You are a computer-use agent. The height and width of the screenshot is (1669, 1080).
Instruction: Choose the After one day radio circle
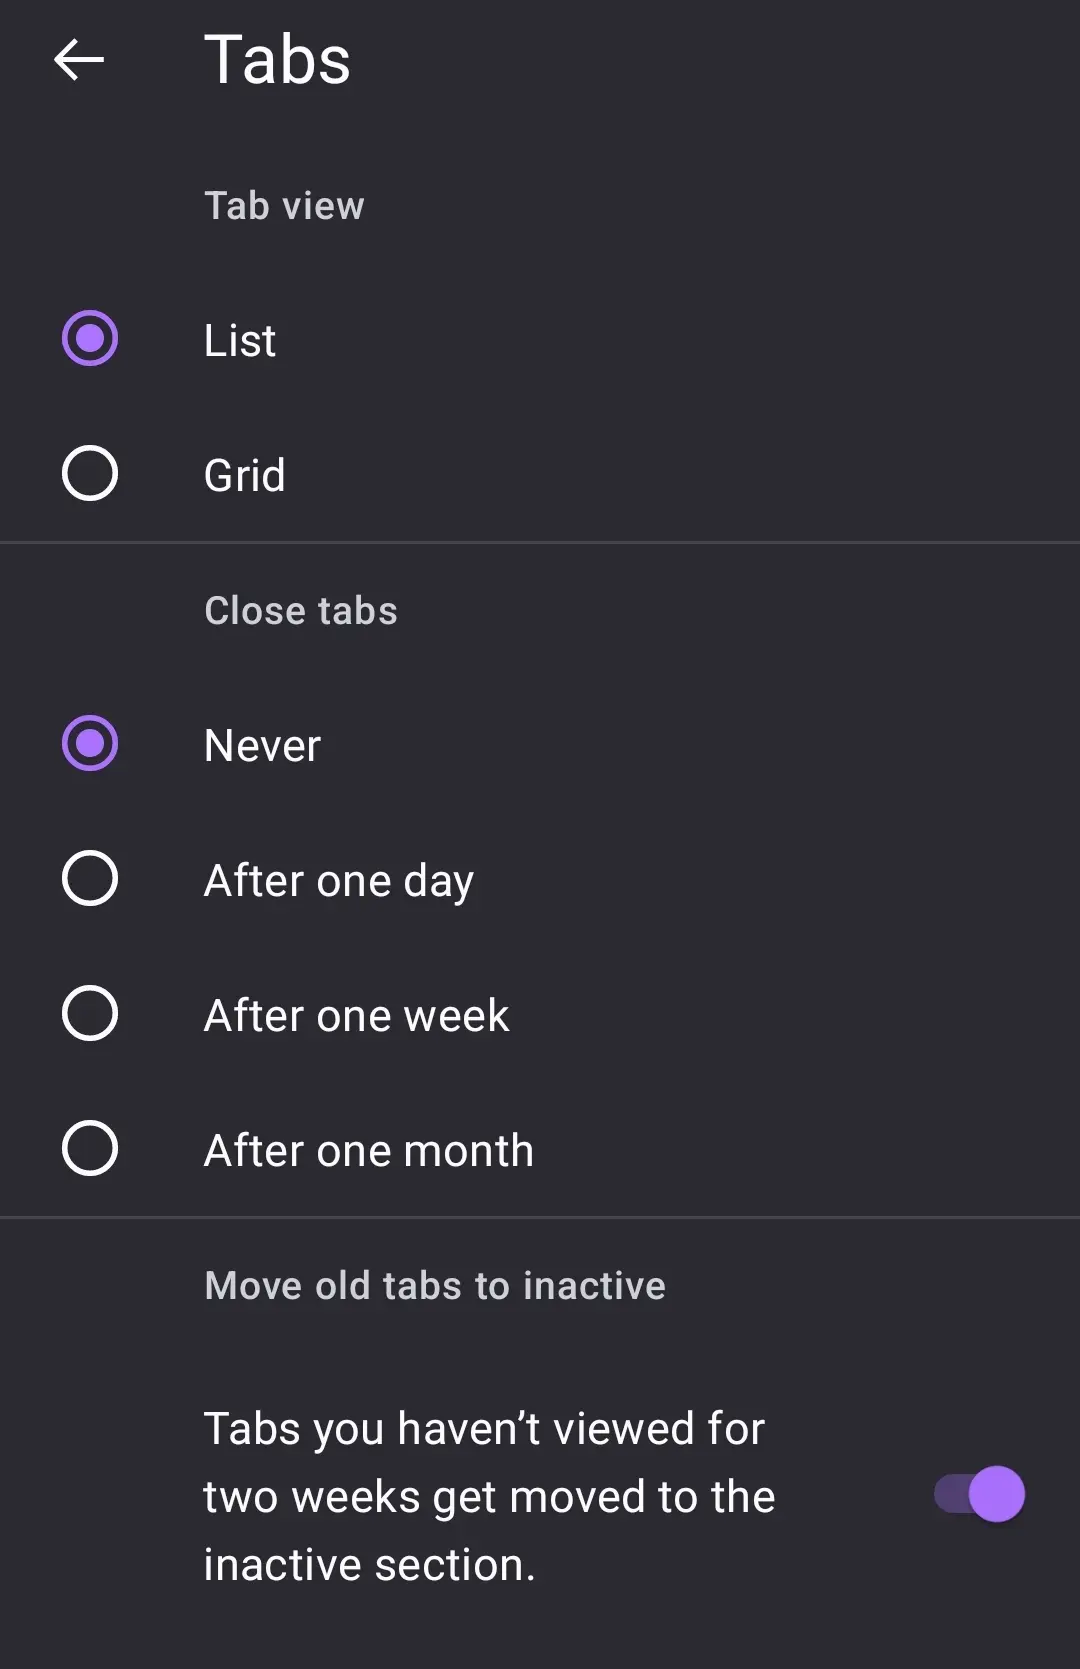[90, 878]
